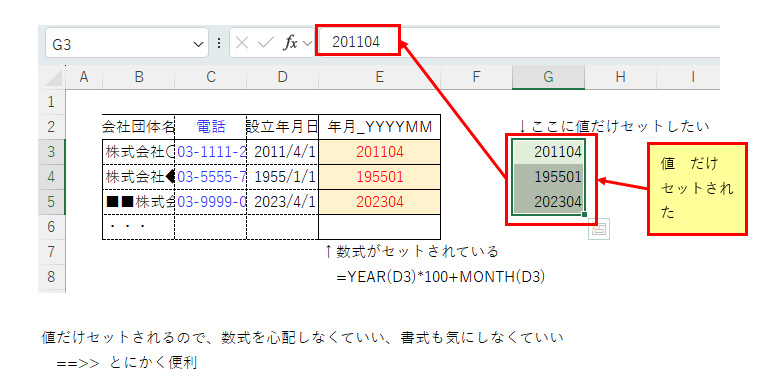The image size is (758, 390).
Task: Select cell B4 starting 株式会社◆
Action: pos(138,177)
